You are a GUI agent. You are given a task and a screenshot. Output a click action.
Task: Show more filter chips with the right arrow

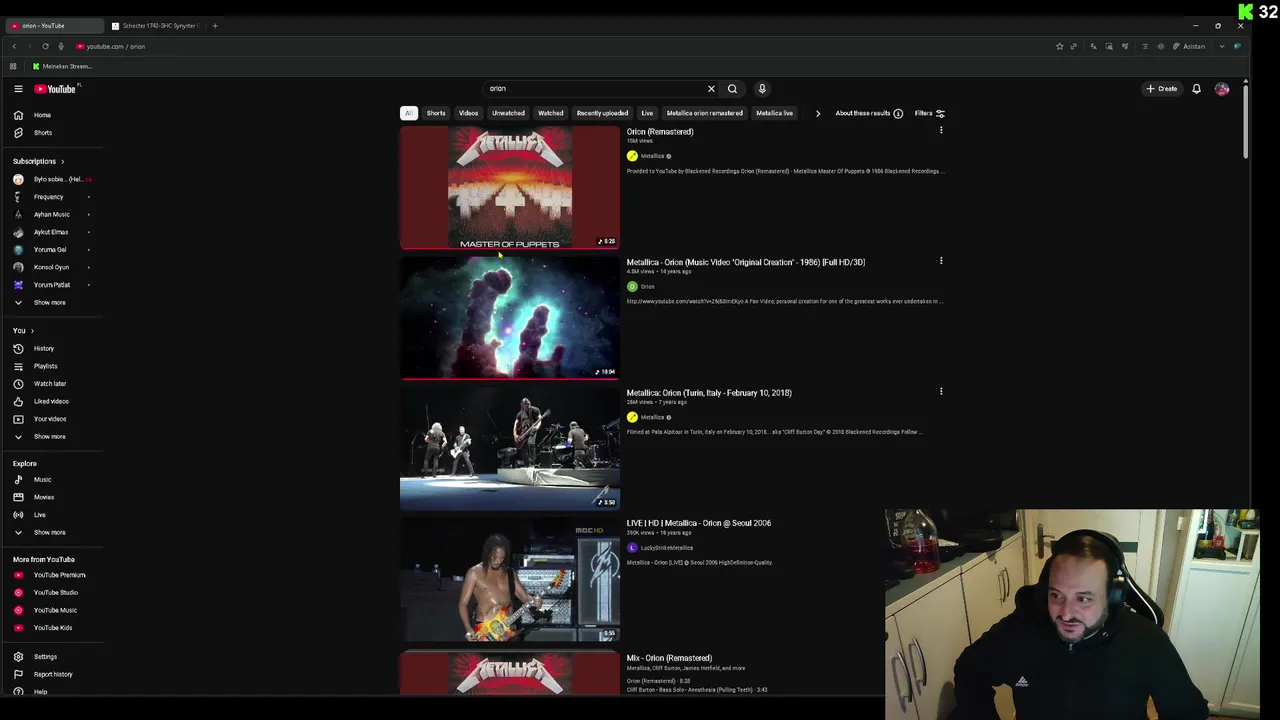click(818, 113)
